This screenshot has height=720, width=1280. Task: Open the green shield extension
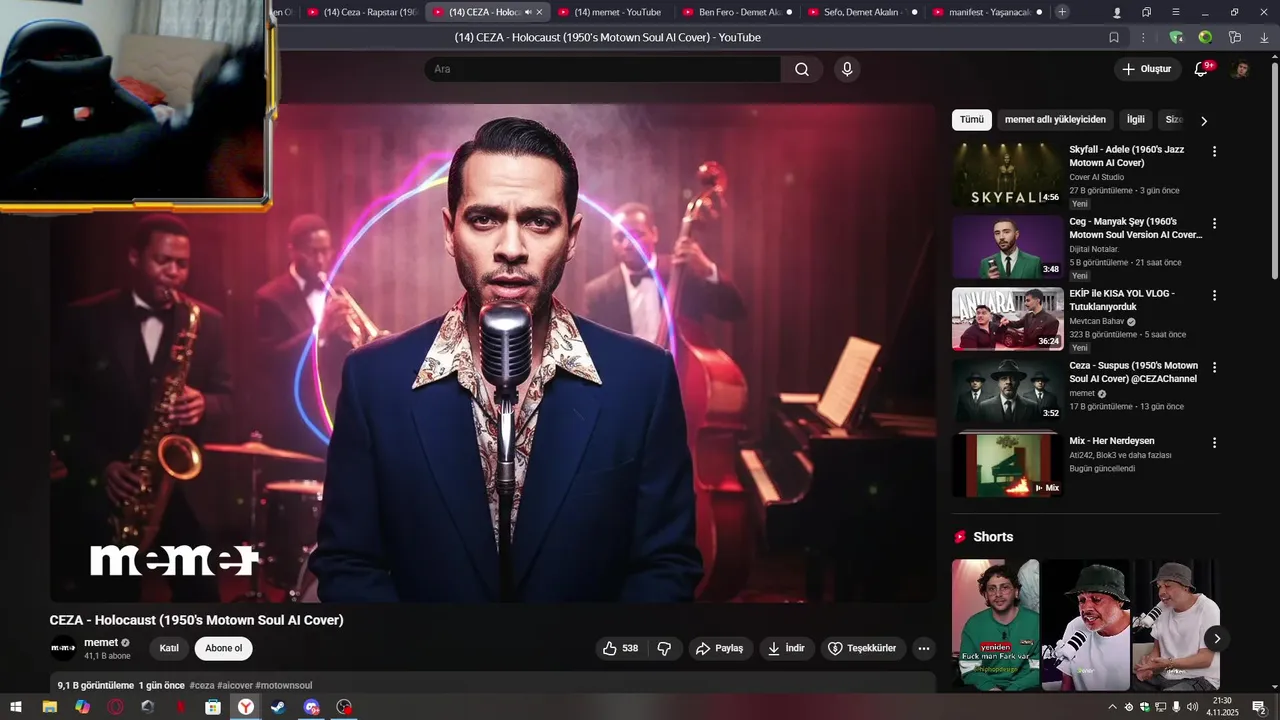(1176, 37)
